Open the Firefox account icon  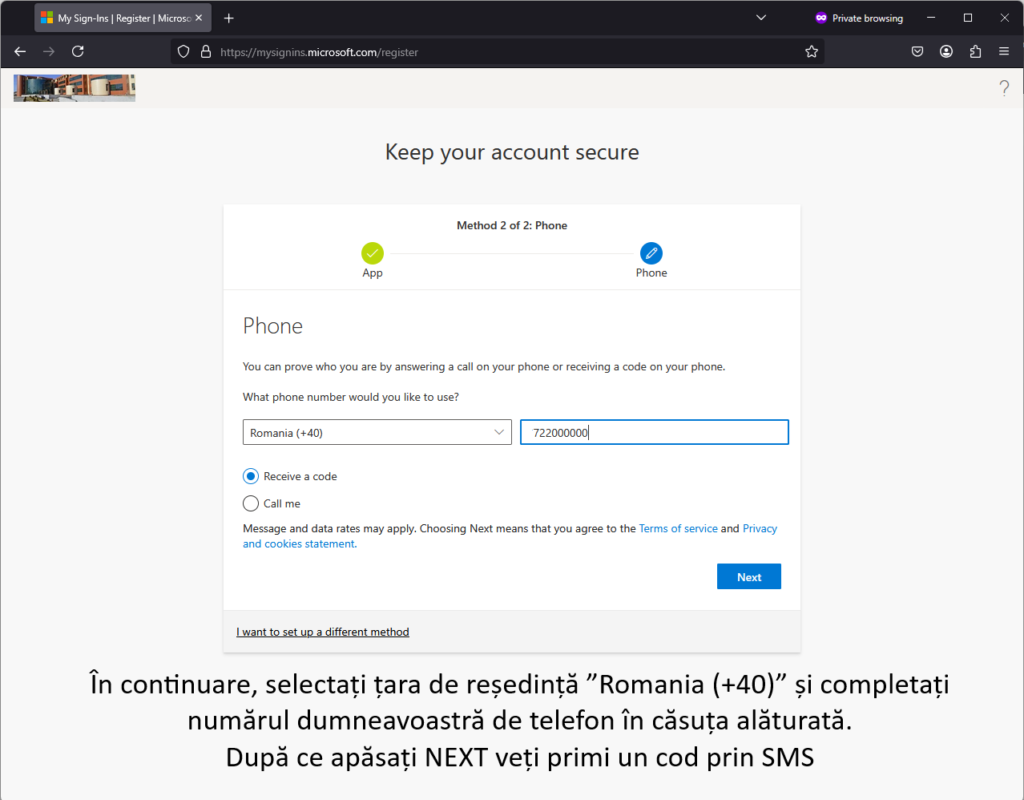(946, 52)
